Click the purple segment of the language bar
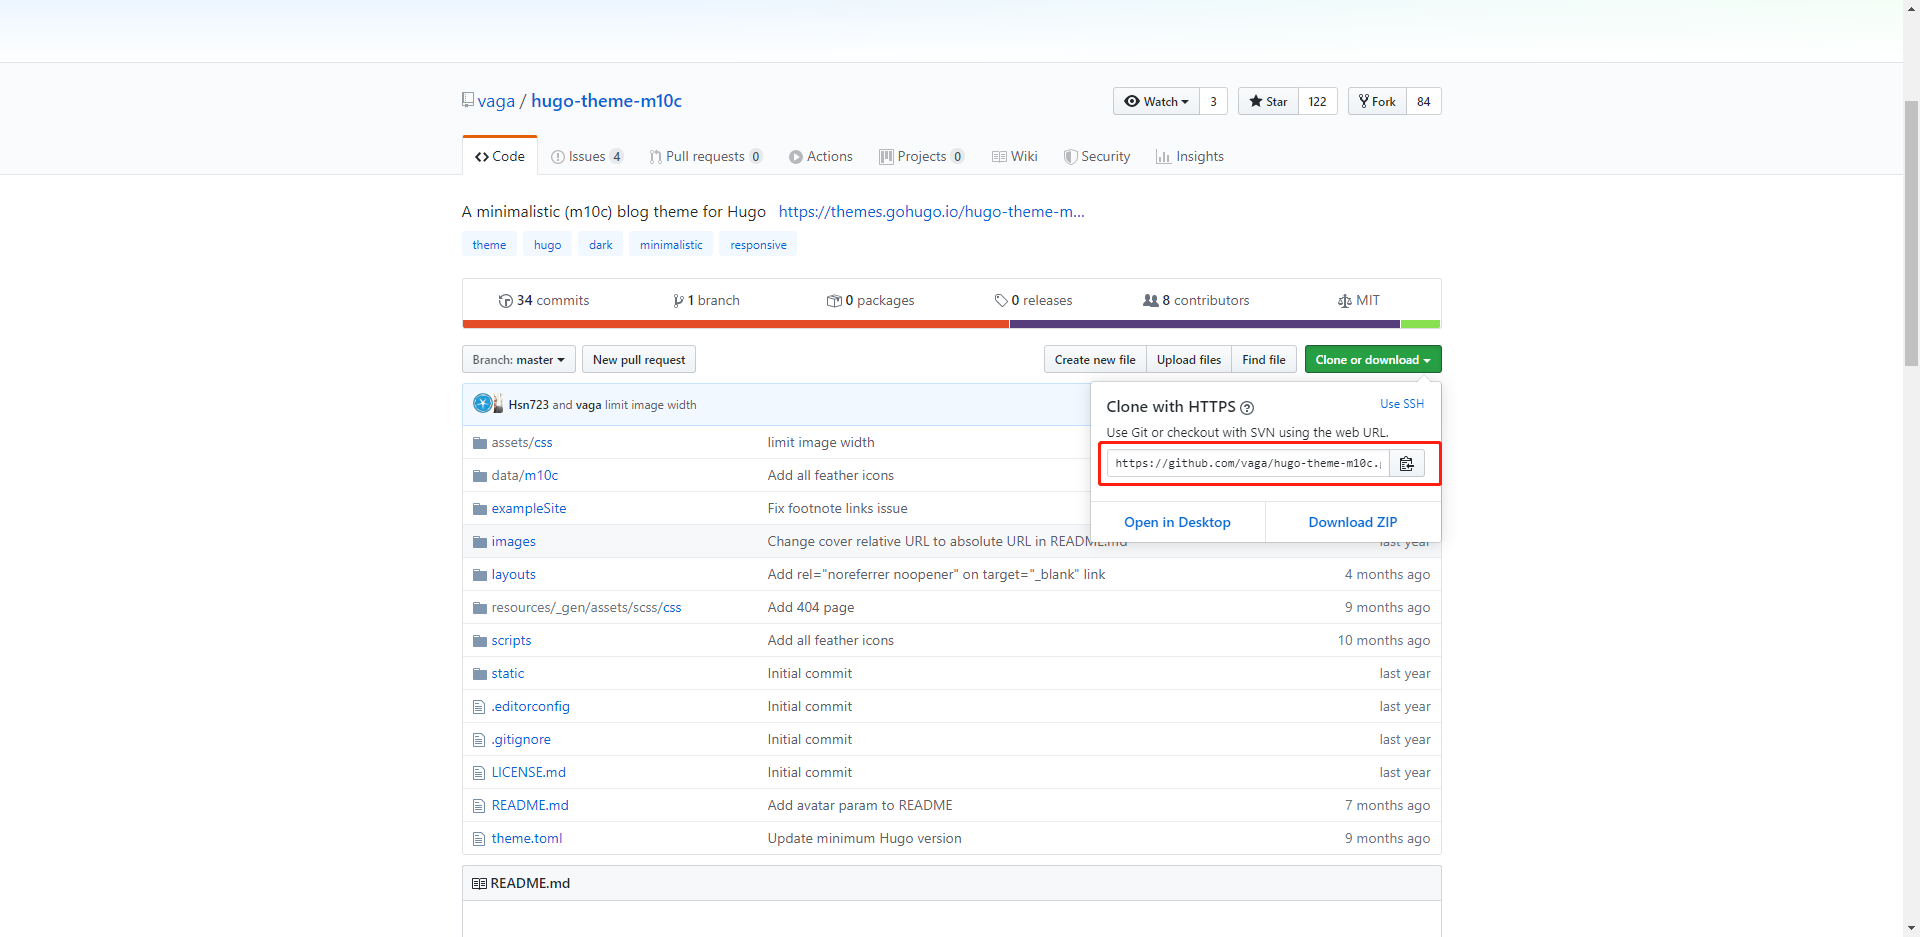Screen dimensions: 1920x937 (x=1204, y=324)
